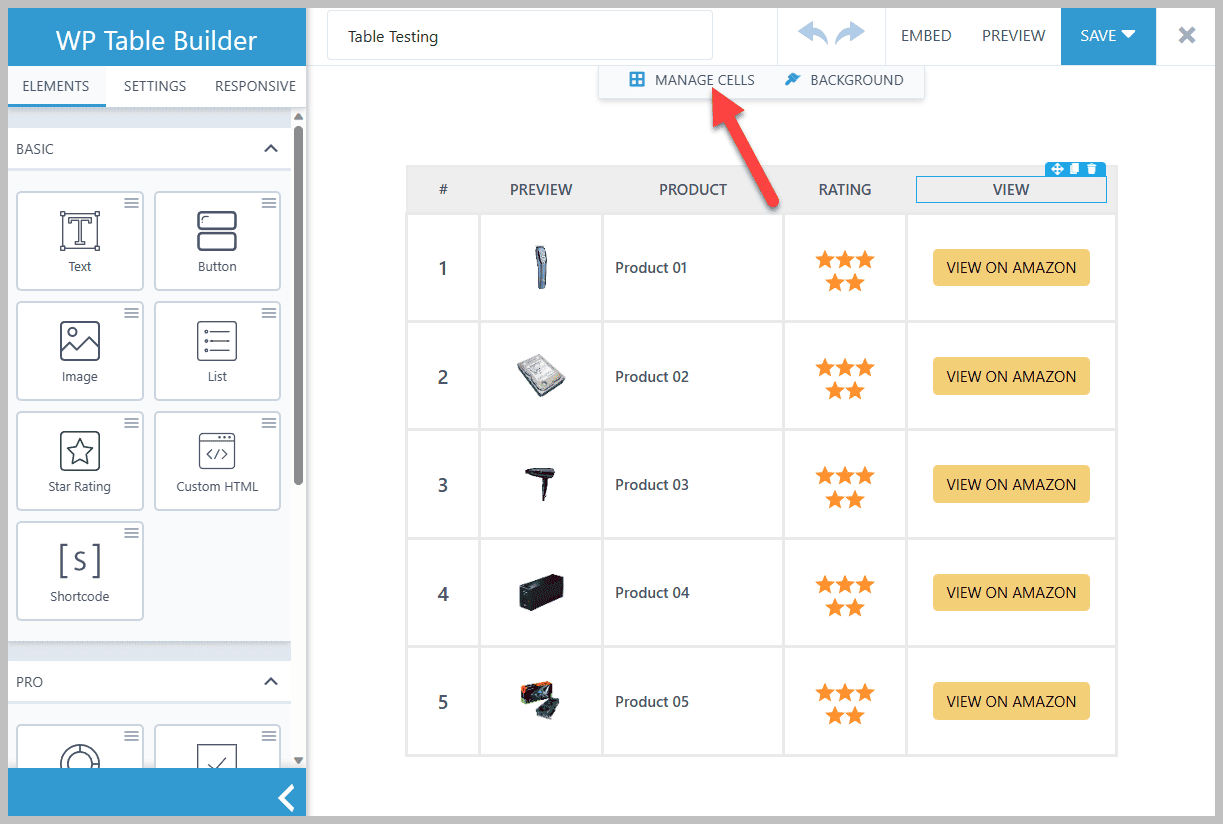Pick the Shortcode element

coord(80,570)
